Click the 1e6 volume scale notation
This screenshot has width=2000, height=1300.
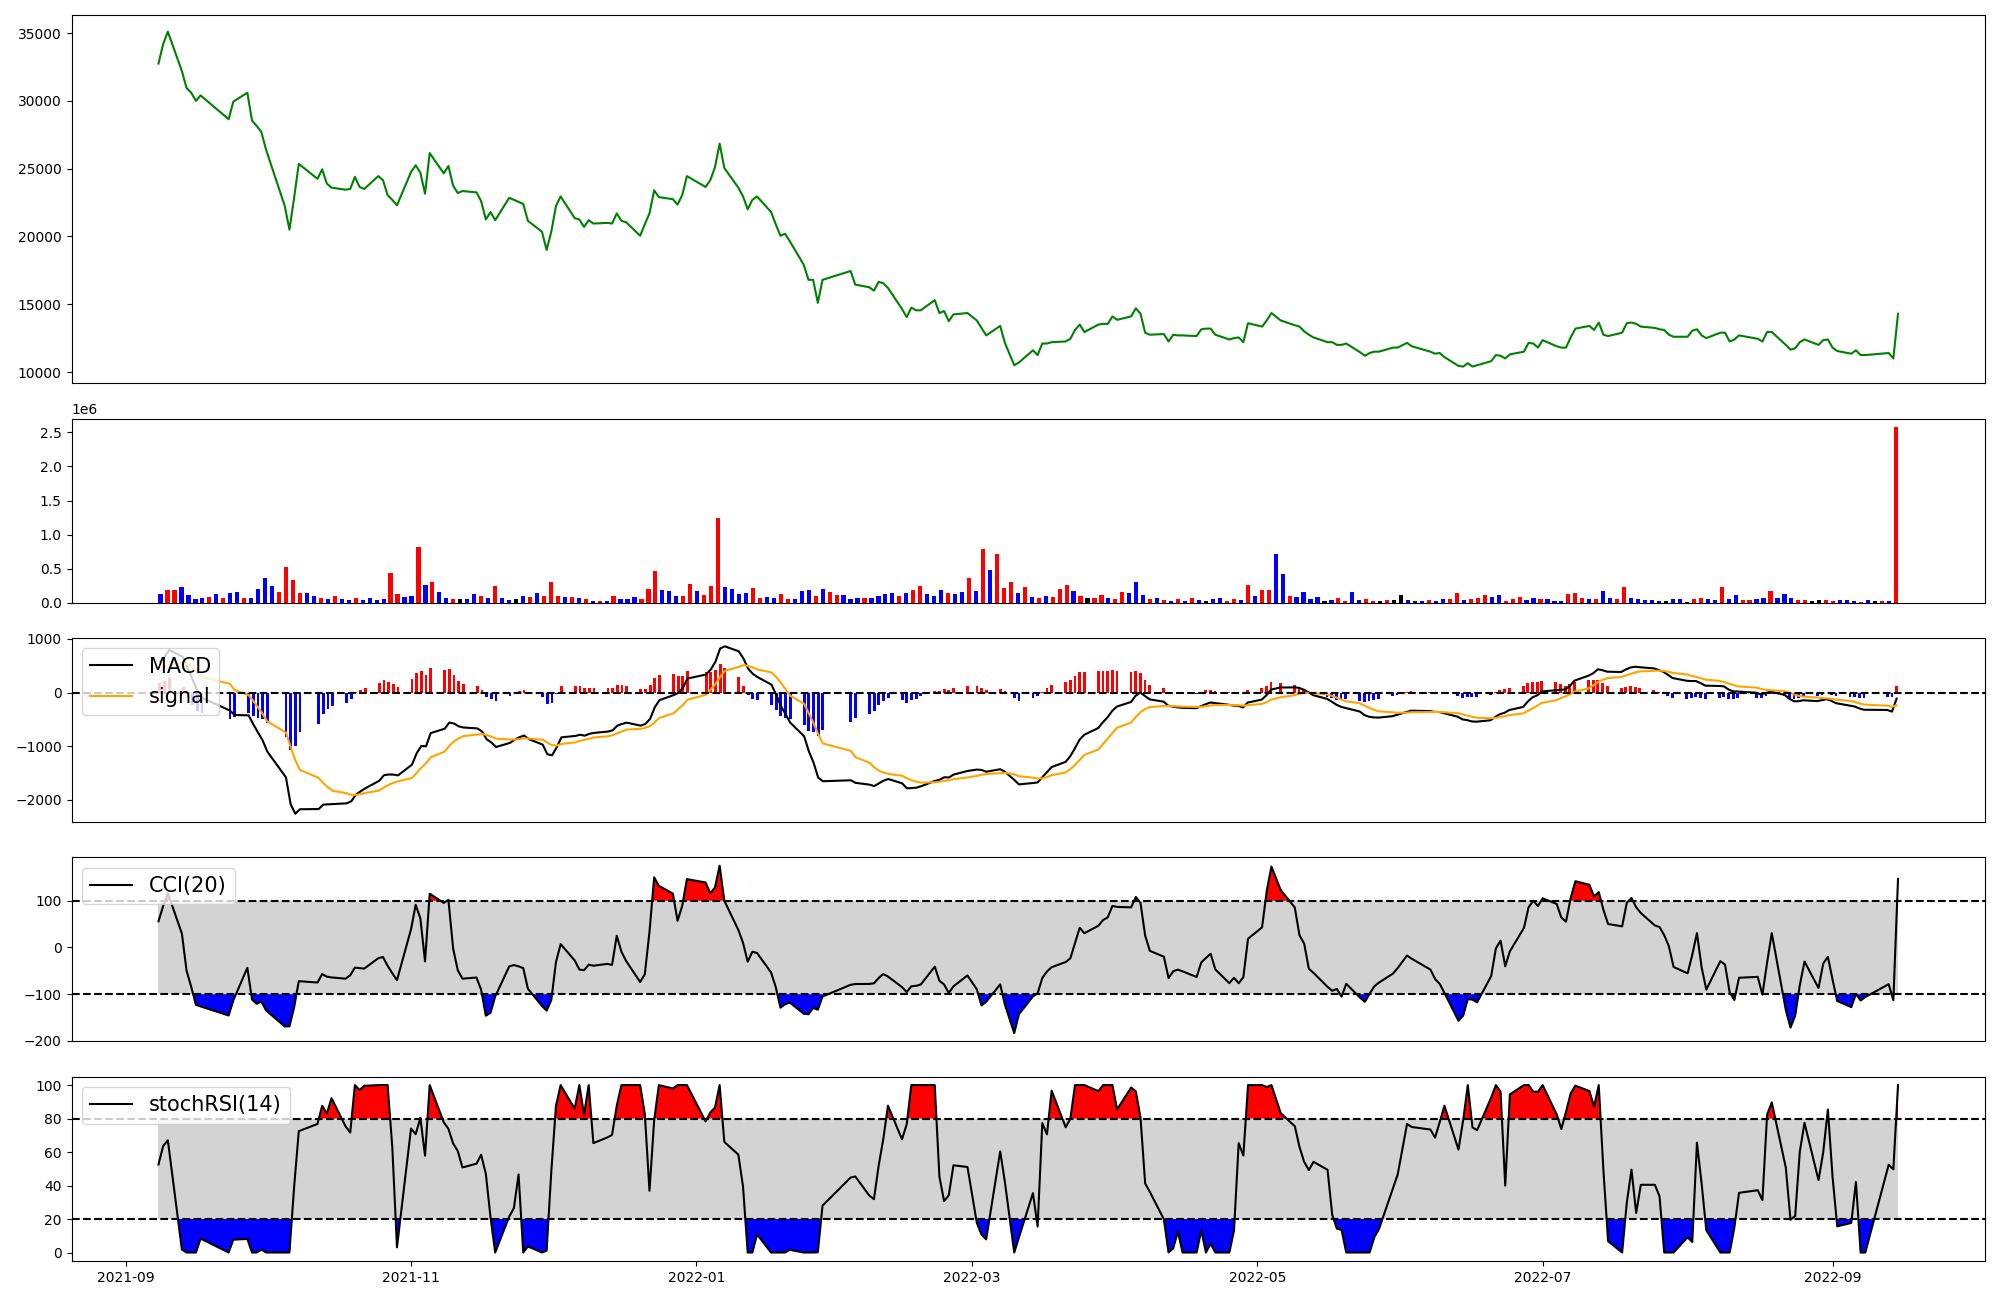[x=85, y=409]
